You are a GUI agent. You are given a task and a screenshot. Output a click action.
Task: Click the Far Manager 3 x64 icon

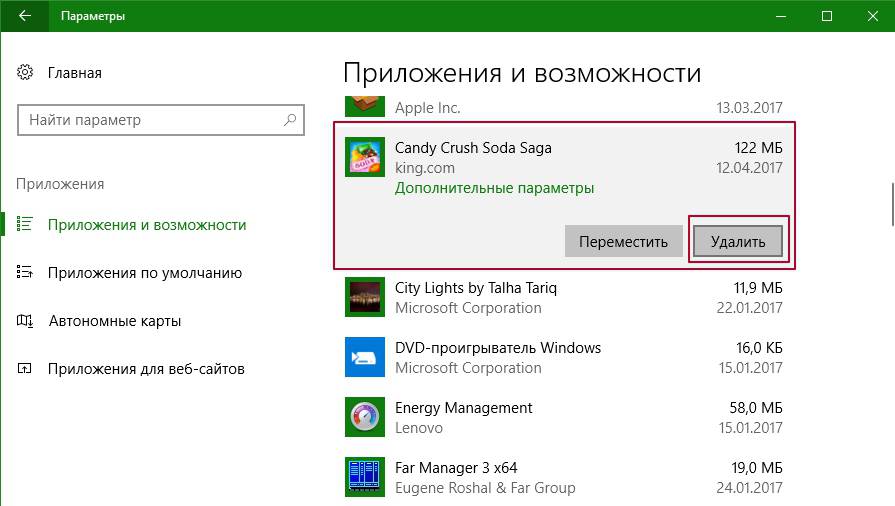click(x=364, y=477)
